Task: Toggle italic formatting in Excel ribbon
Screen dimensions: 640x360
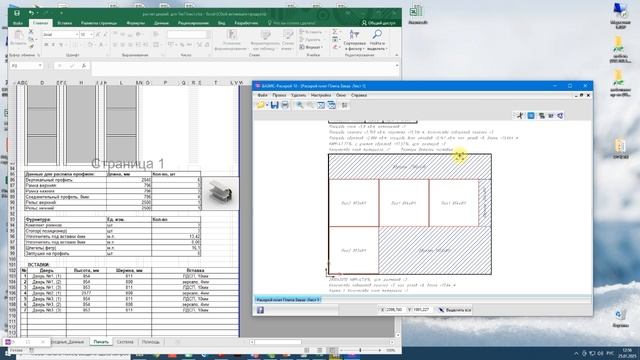Action: [x=53, y=45]
